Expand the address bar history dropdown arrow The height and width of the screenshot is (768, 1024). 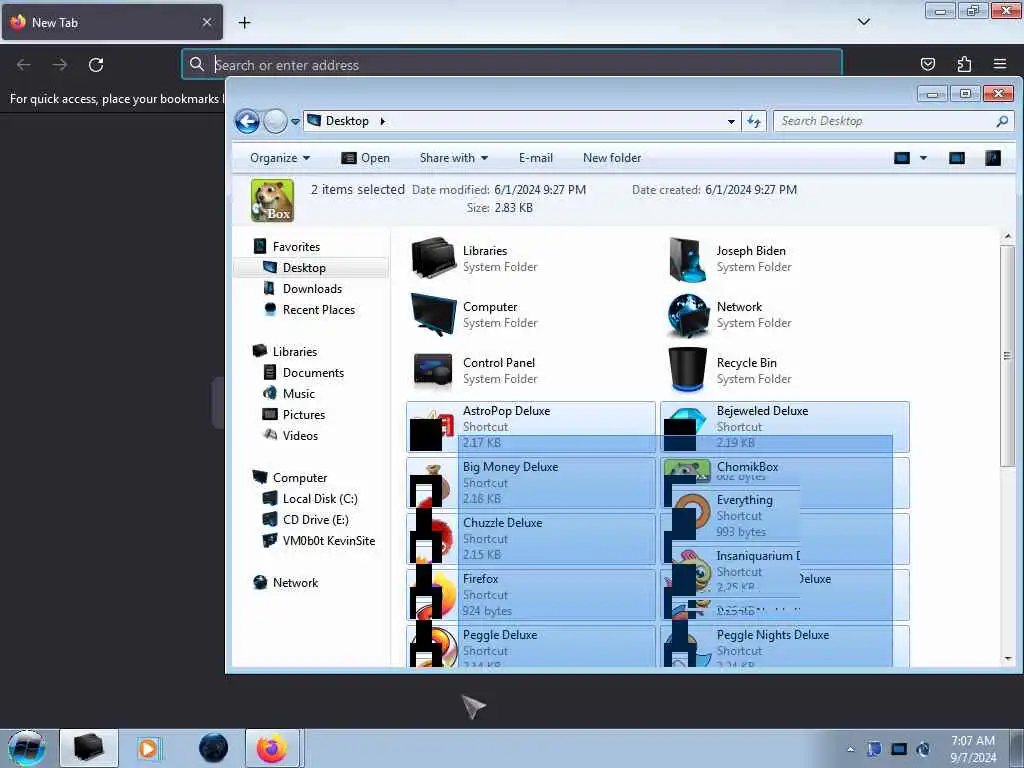click(x=731, y=121)
